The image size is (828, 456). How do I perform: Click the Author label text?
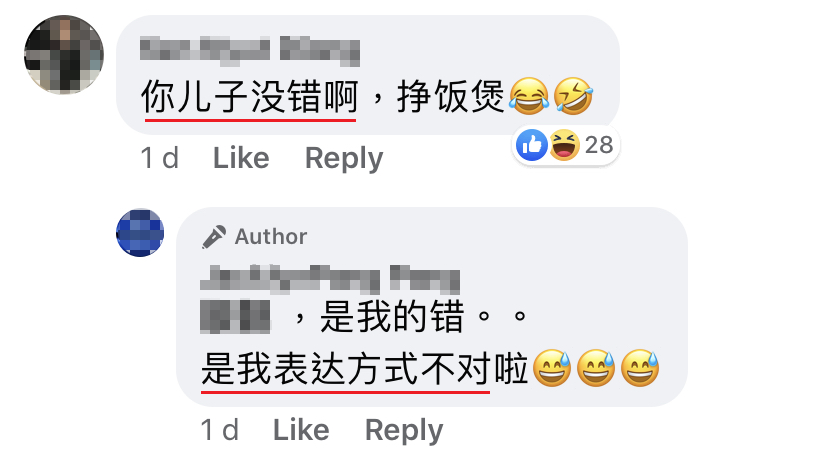coord(270,236)
